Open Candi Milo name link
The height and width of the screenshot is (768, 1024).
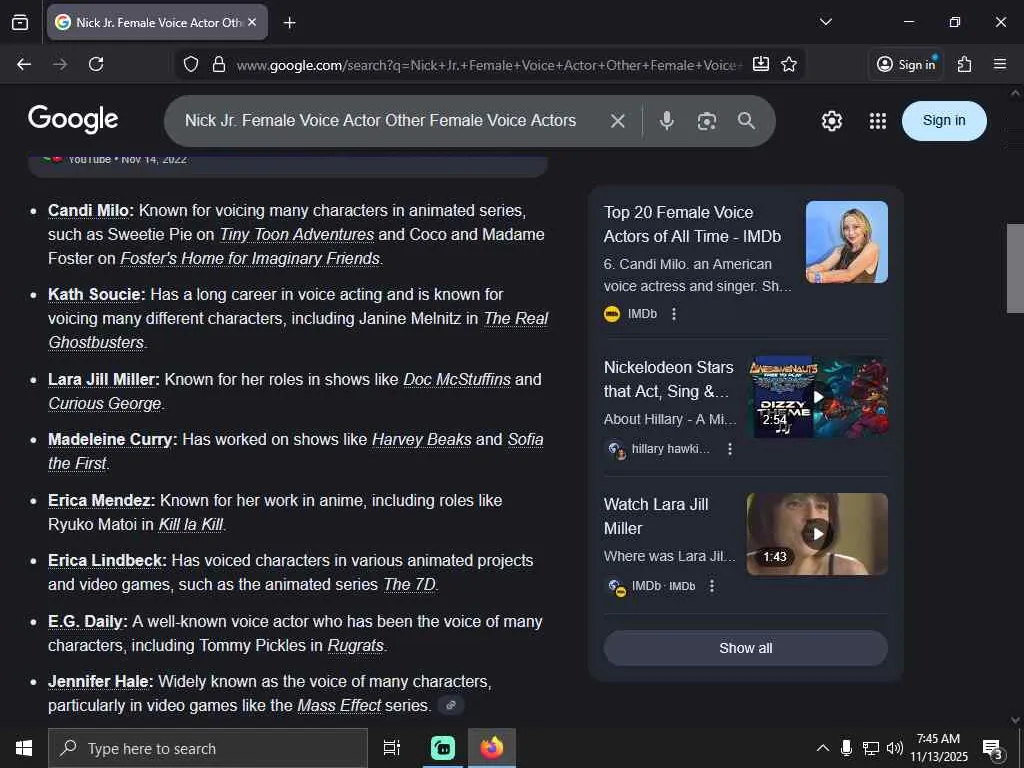(x=90, y=211)
